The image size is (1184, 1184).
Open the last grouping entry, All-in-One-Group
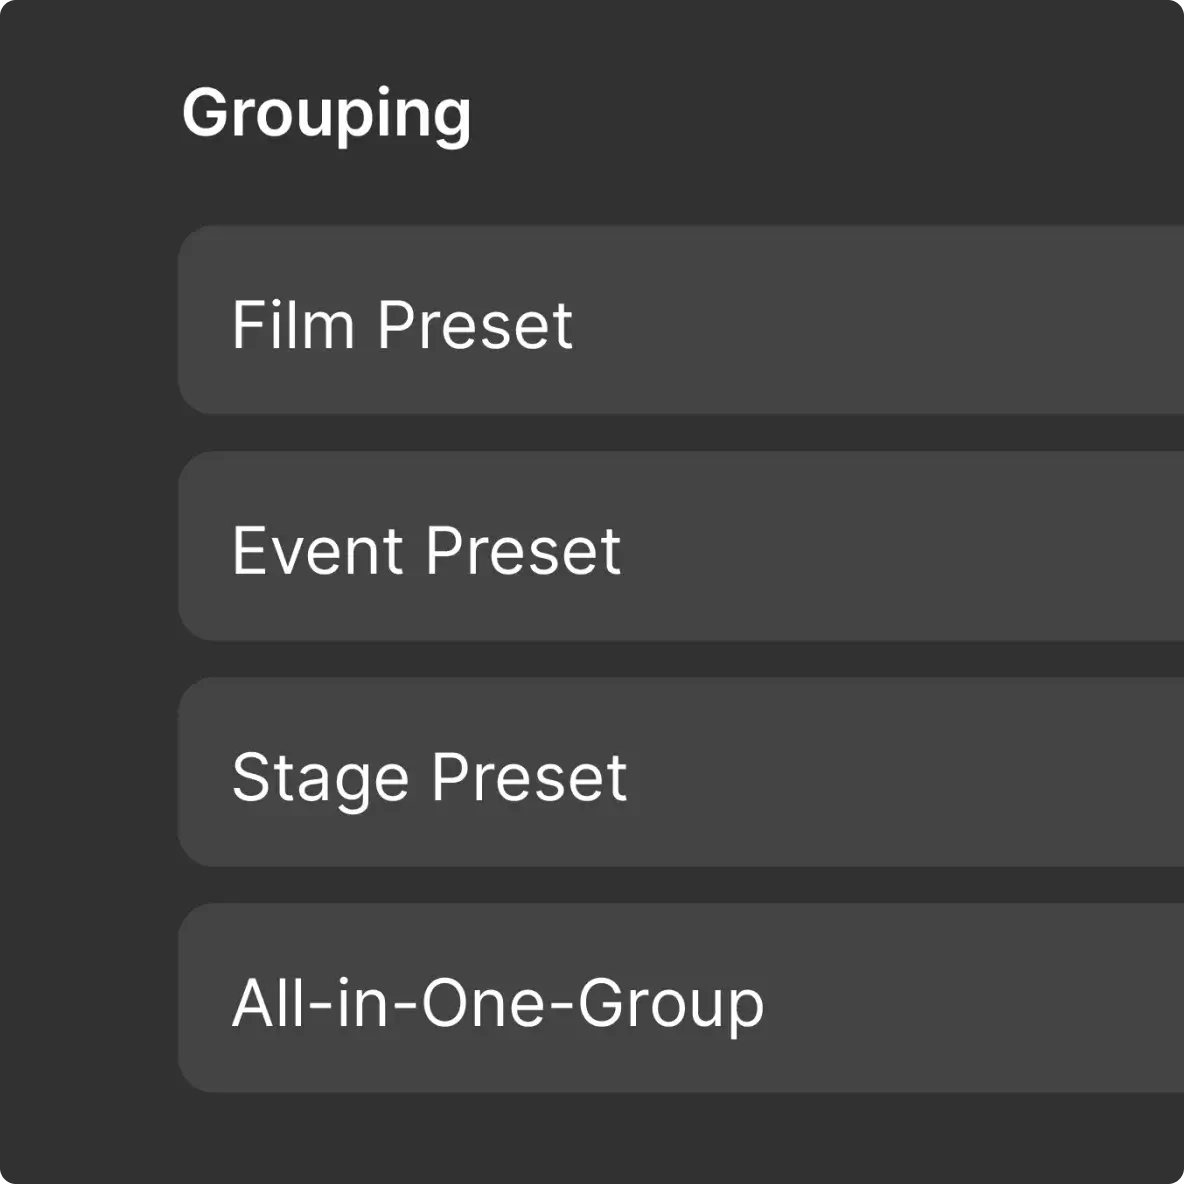pyautogui.click(x=680, y=999)
